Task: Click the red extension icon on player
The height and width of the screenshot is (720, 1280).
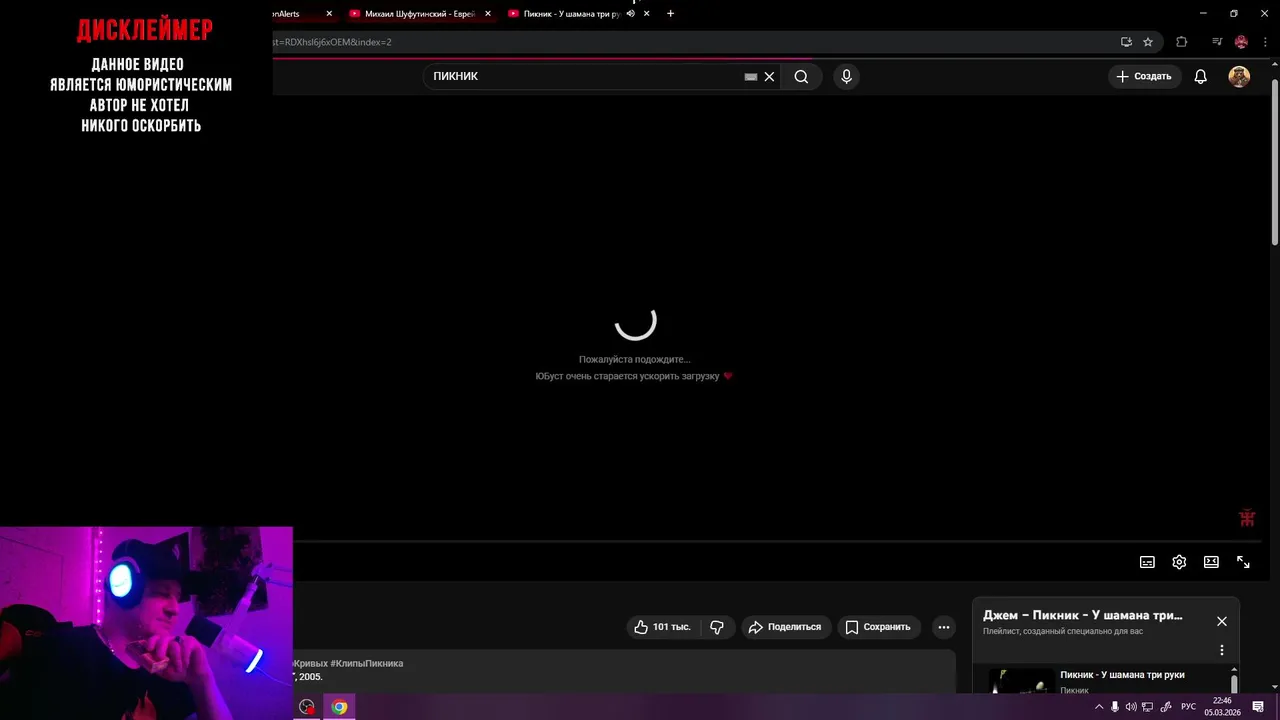Action: tap(1247, 518)
